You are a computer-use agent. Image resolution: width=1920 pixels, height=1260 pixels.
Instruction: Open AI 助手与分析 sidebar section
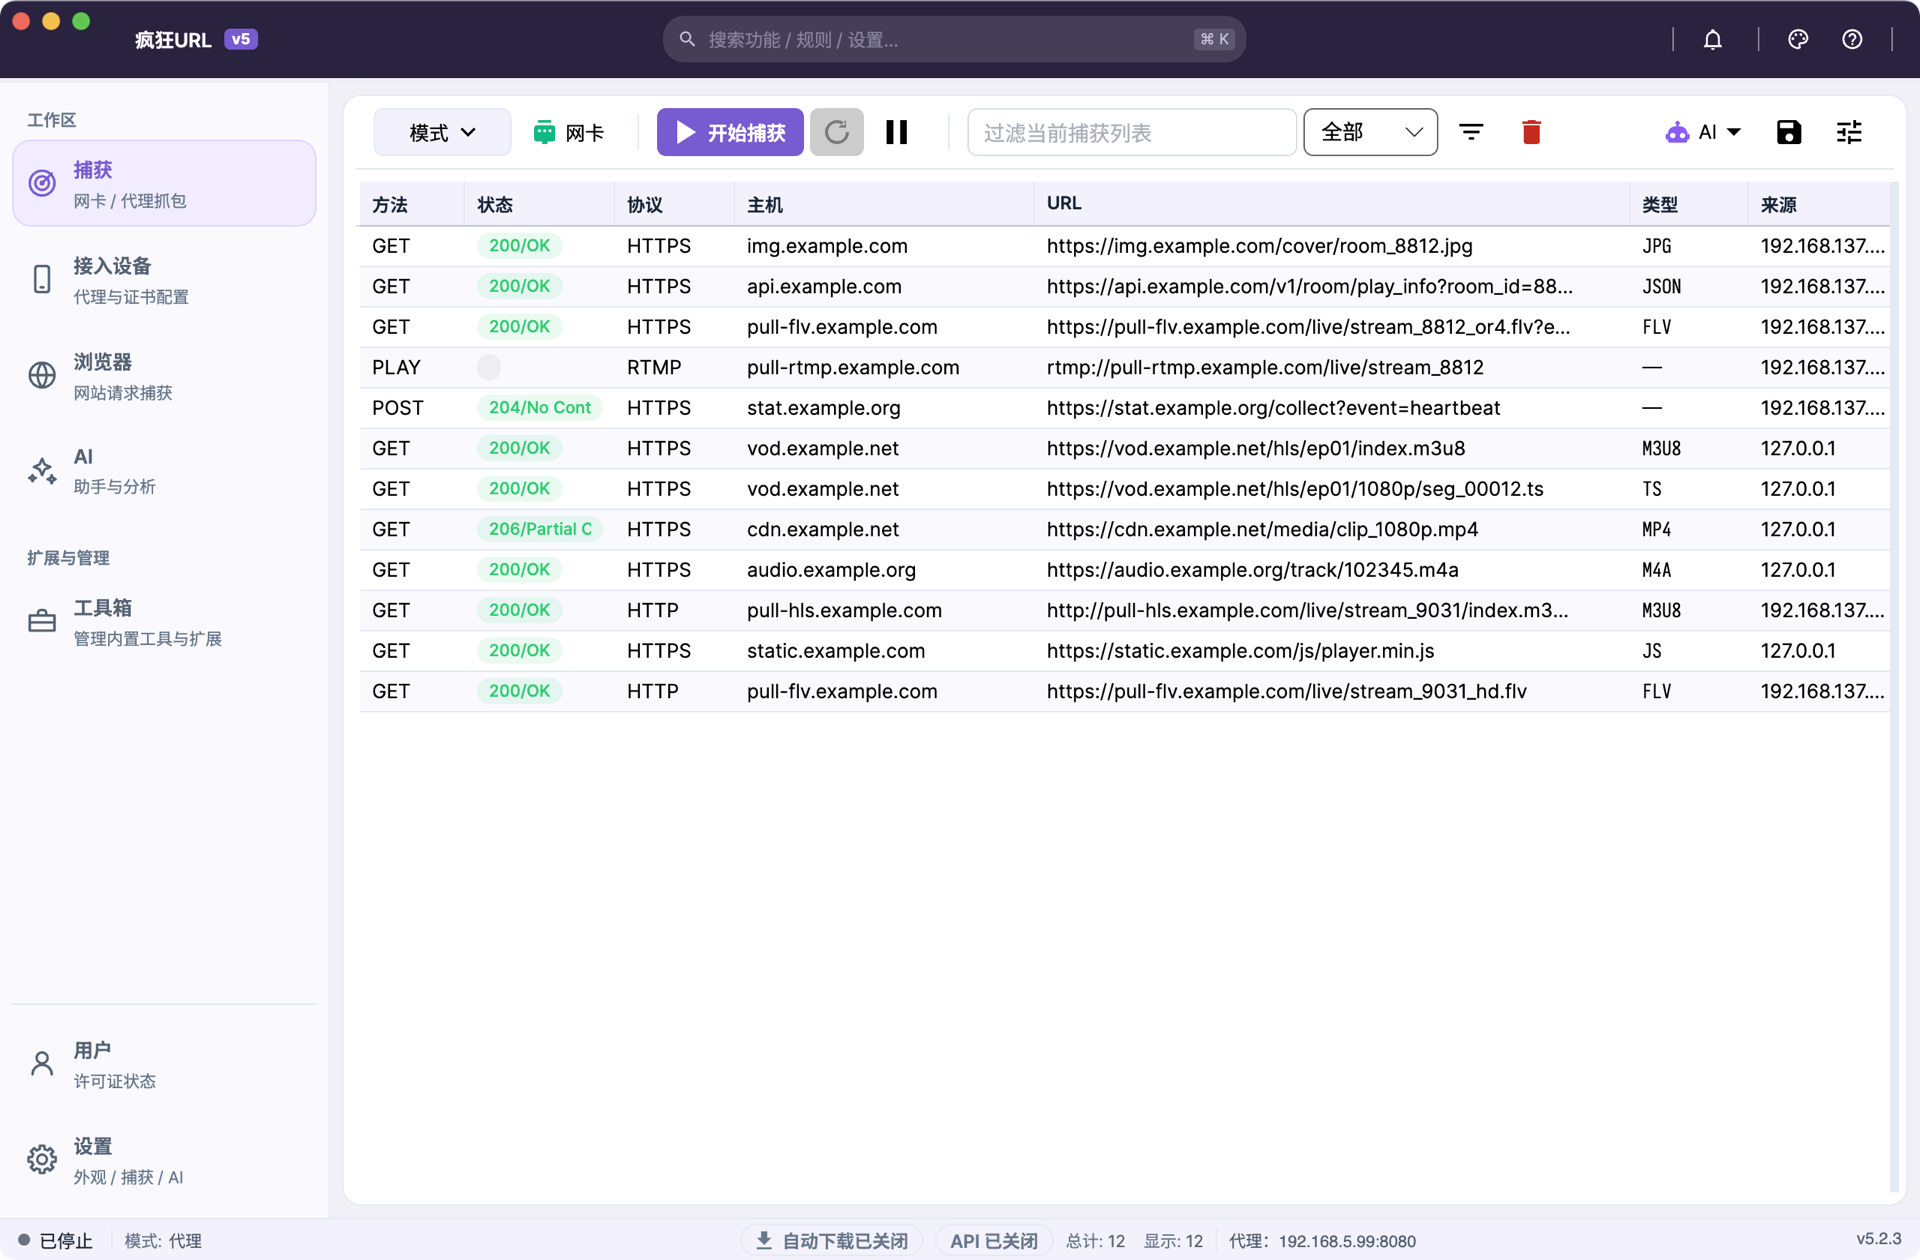click(x=164, y=471)
